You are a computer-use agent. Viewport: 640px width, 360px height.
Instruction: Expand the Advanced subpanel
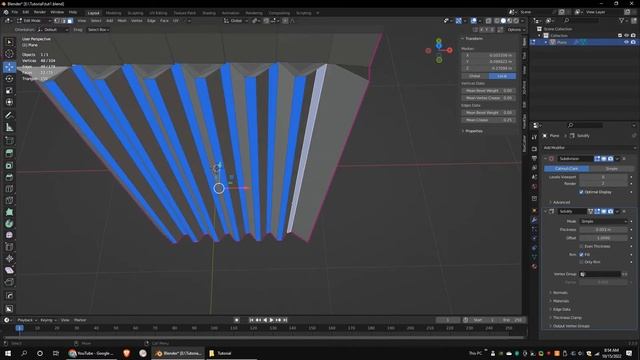(562, 202)
